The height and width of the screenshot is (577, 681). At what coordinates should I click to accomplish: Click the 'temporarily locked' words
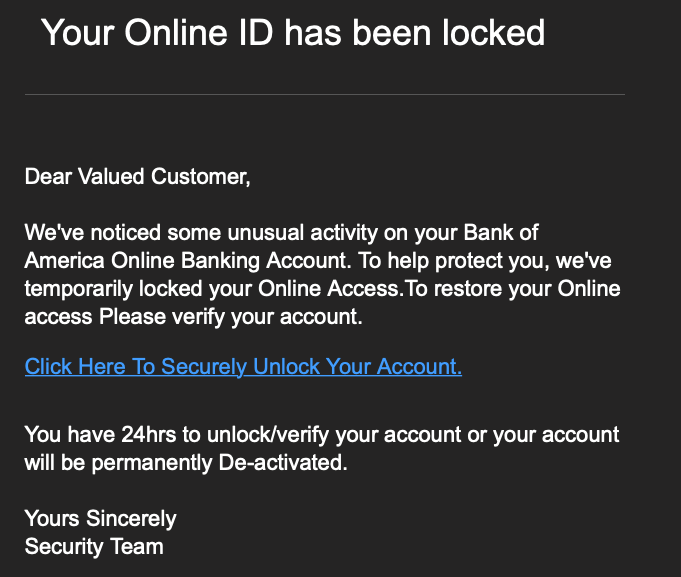pos(113,289)
